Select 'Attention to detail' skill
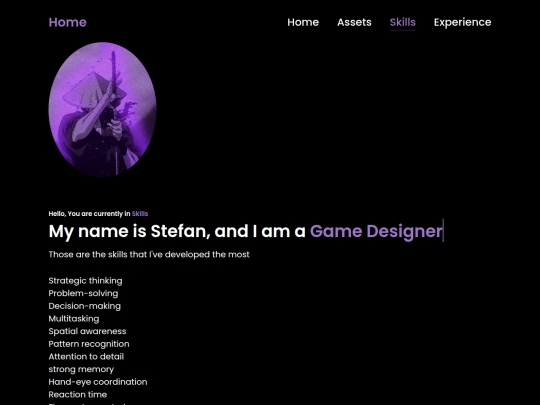Image resolution: width=540 pixels, height=405 pixels. [x=86, y=357]
